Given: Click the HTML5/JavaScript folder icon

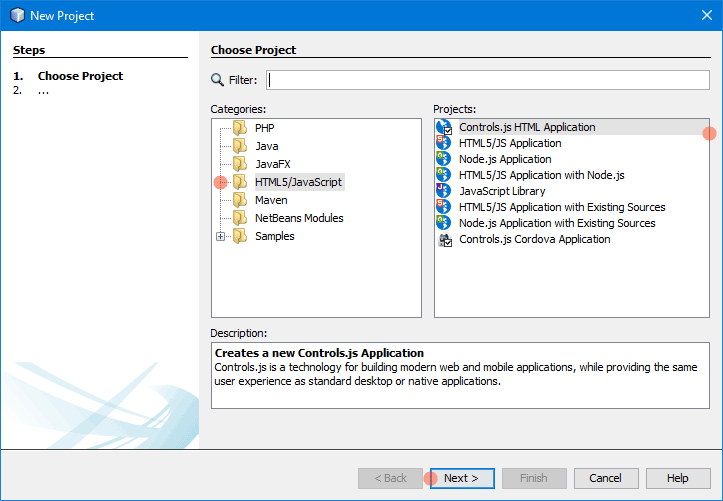Looking at the screenshot, I should tap(240, 182).
